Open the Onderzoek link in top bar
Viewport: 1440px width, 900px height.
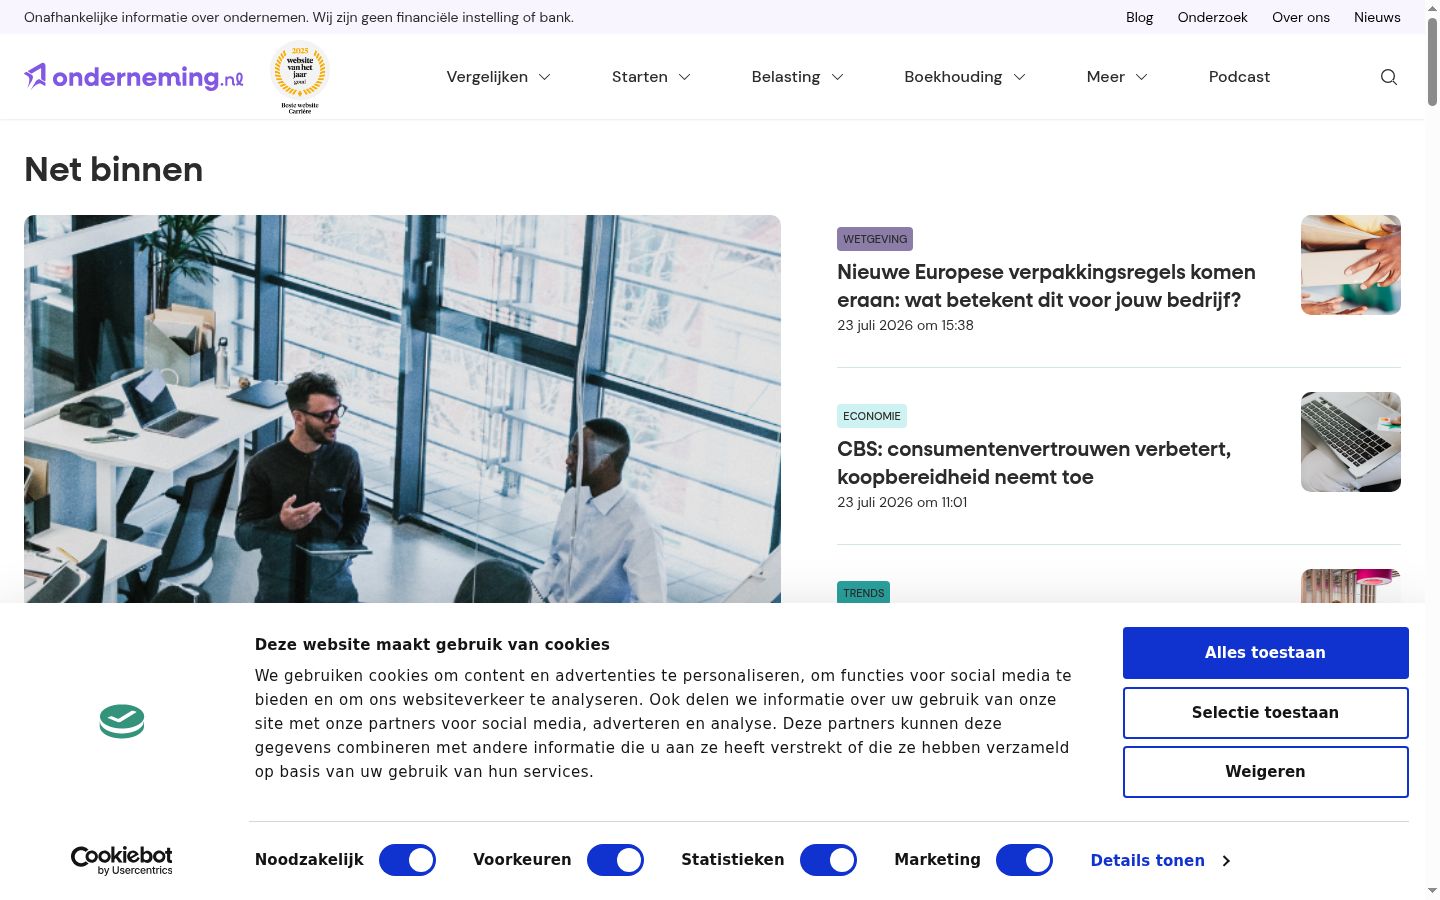(x=1212, y=17)
